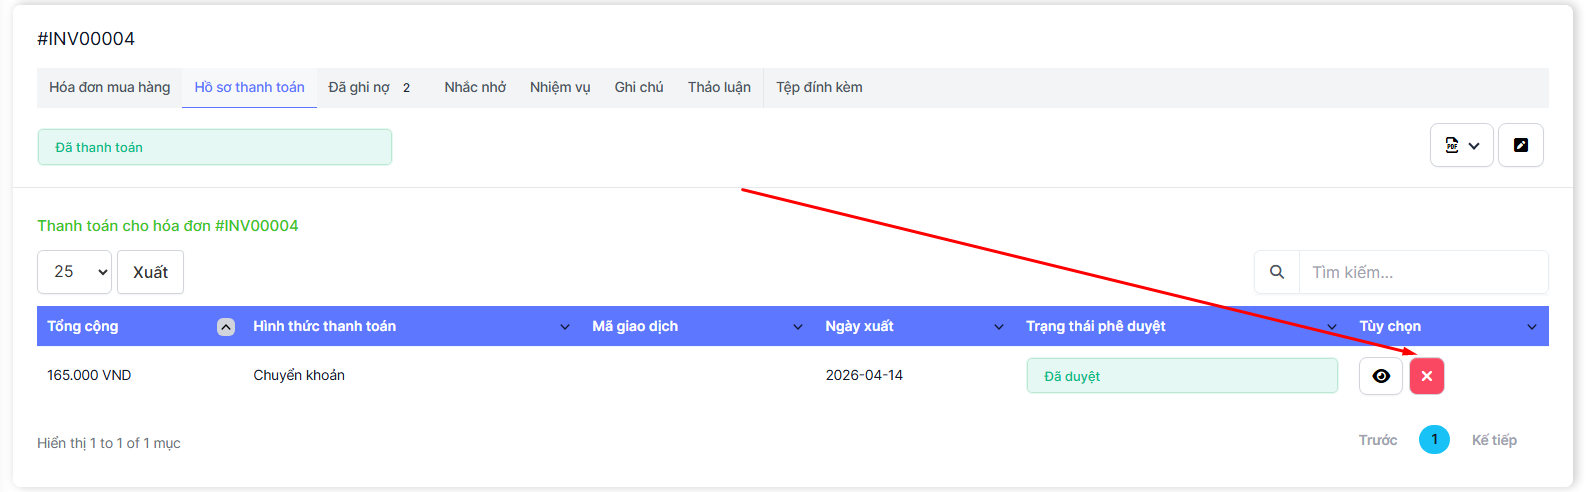Click the Xuất export button
The width and height of the screenshot is (1586, 492).
150,272
